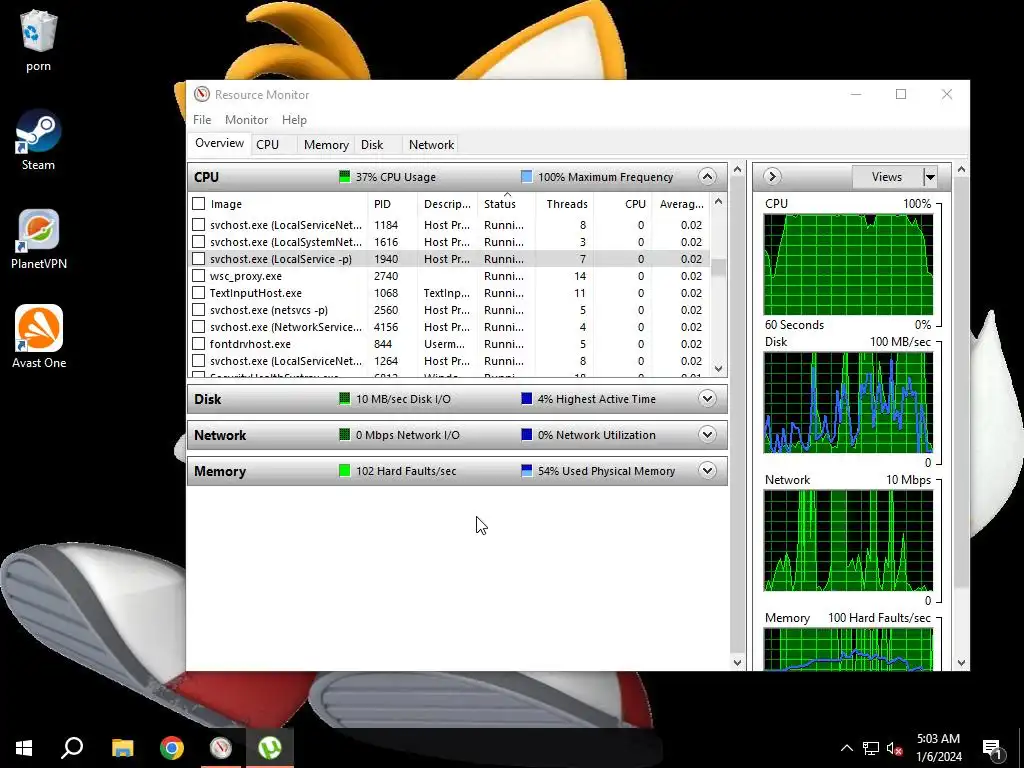Screen dimensions: 1024x768
Task: Click the blue Maximum Frequency indicator square
Action: [x=526, y=177]
